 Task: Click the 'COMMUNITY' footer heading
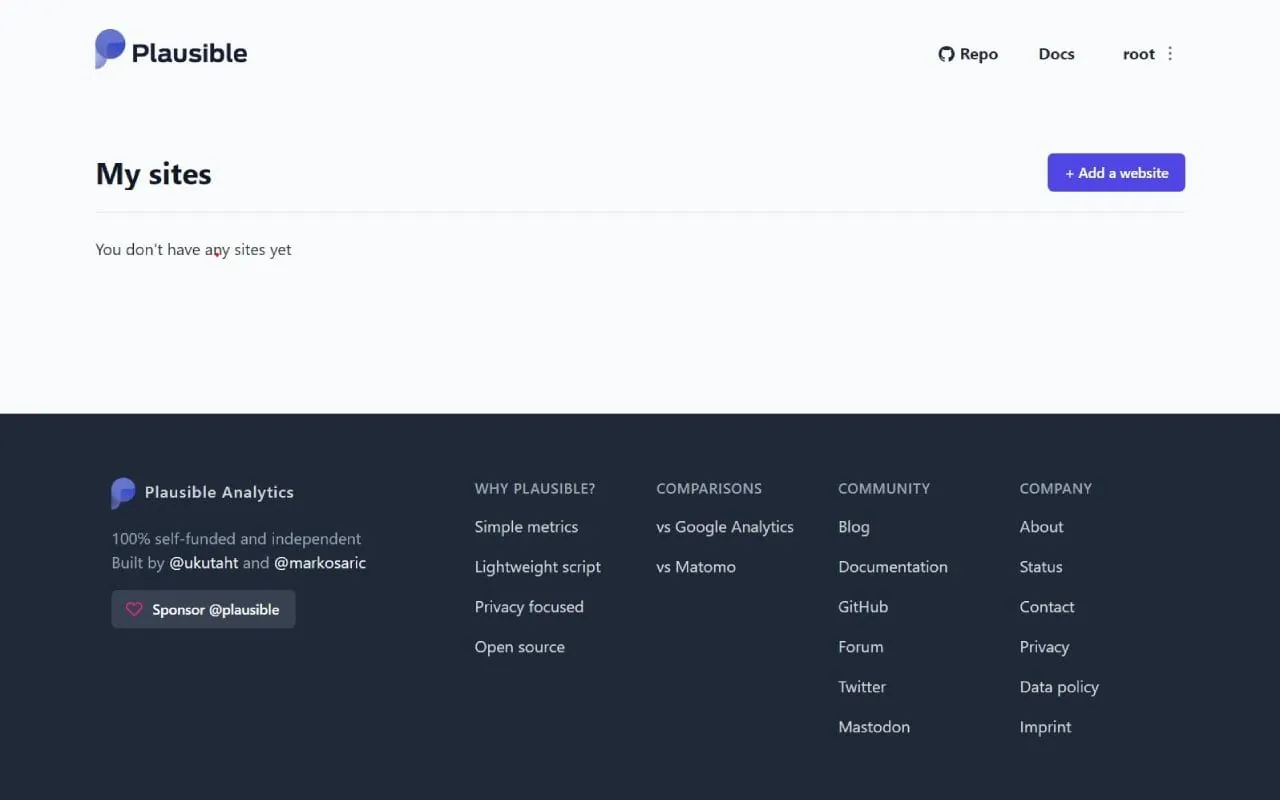pyautogui.click(x=884, y=489)
